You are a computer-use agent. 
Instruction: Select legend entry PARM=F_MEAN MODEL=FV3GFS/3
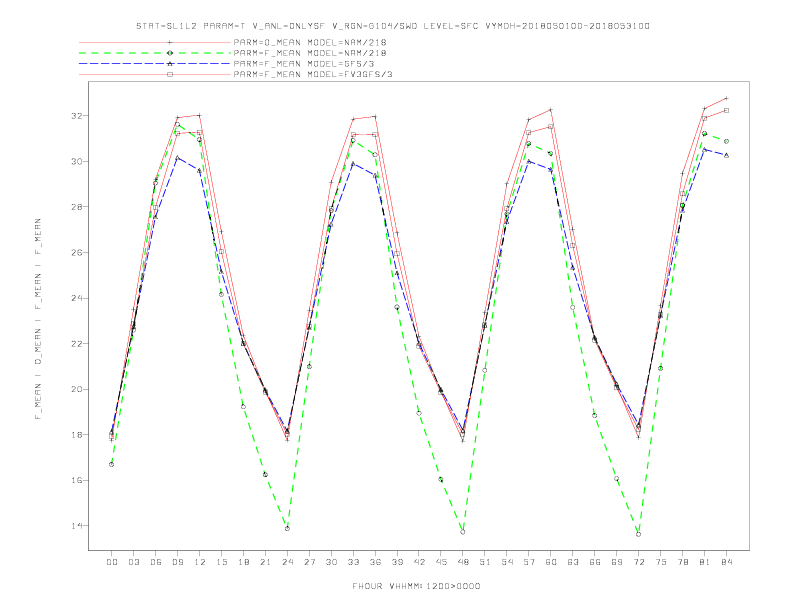pos(313,74)
